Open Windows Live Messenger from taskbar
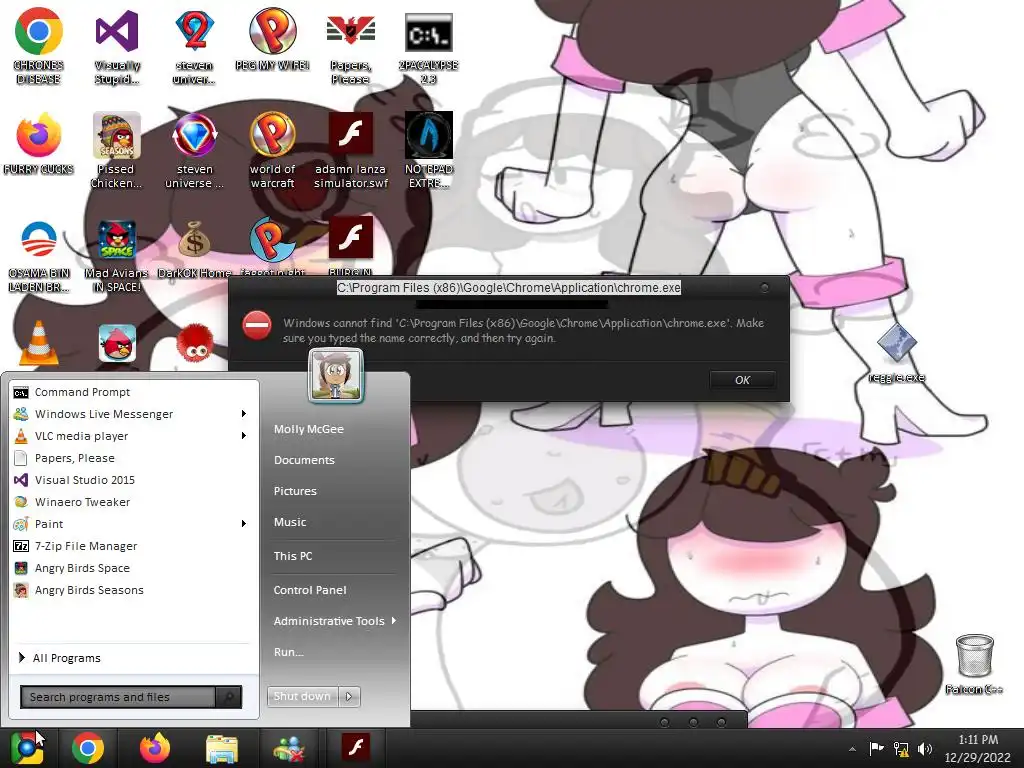Image resolution: width=1024 pixels, height=768 pixels. tap(289, 749)
